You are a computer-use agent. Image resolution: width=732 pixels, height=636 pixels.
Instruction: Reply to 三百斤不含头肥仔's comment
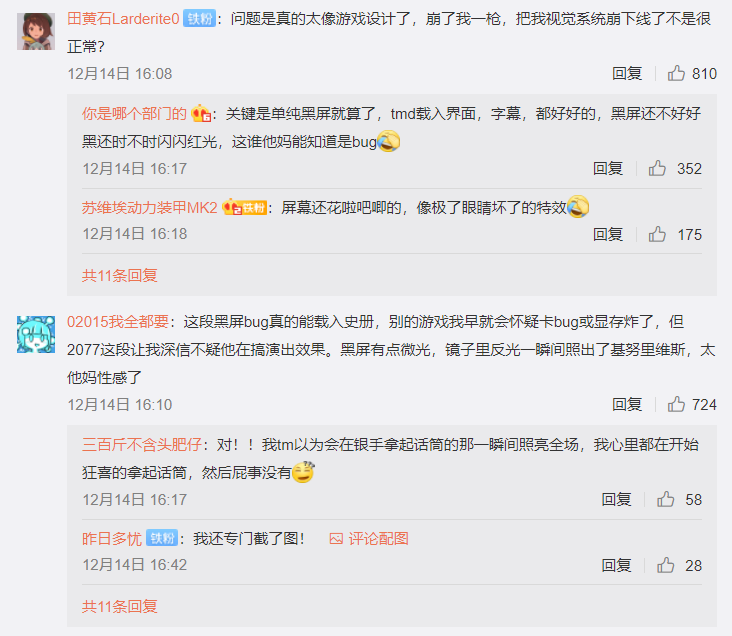(x=616, y=499)
